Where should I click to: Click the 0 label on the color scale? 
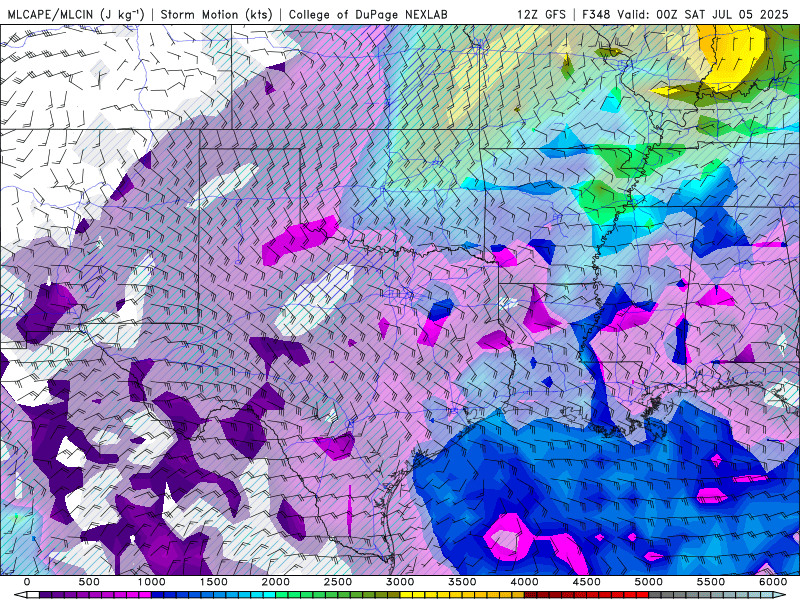click(27, 582)
